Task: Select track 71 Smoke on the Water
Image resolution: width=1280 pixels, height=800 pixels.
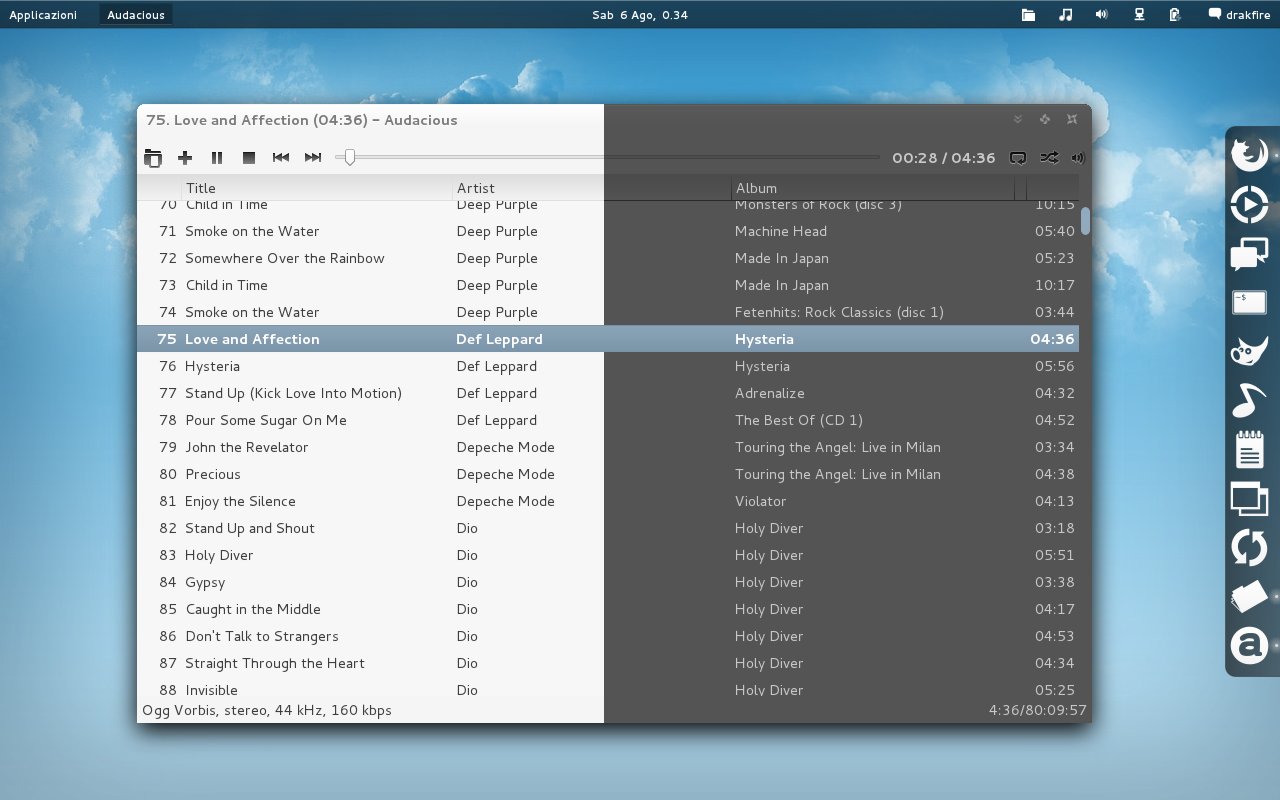Action: click(608, 231)
